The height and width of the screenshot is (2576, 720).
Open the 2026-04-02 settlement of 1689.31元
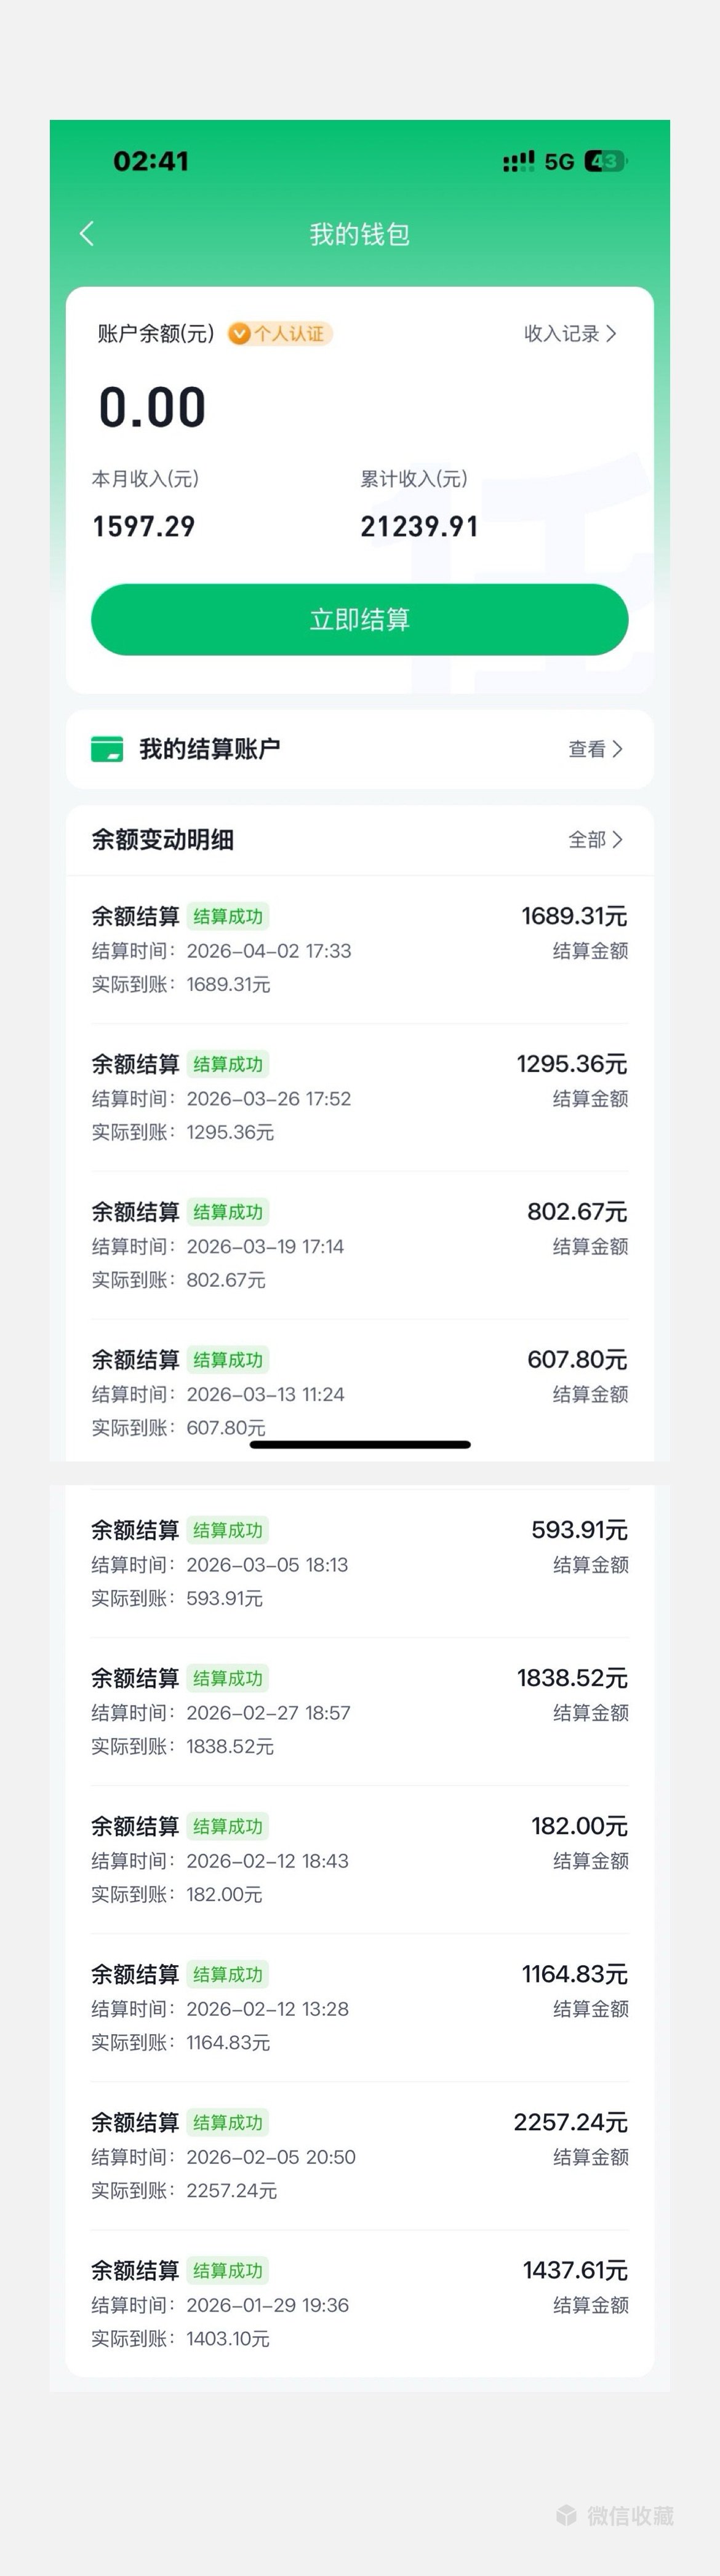pos(360,949)
